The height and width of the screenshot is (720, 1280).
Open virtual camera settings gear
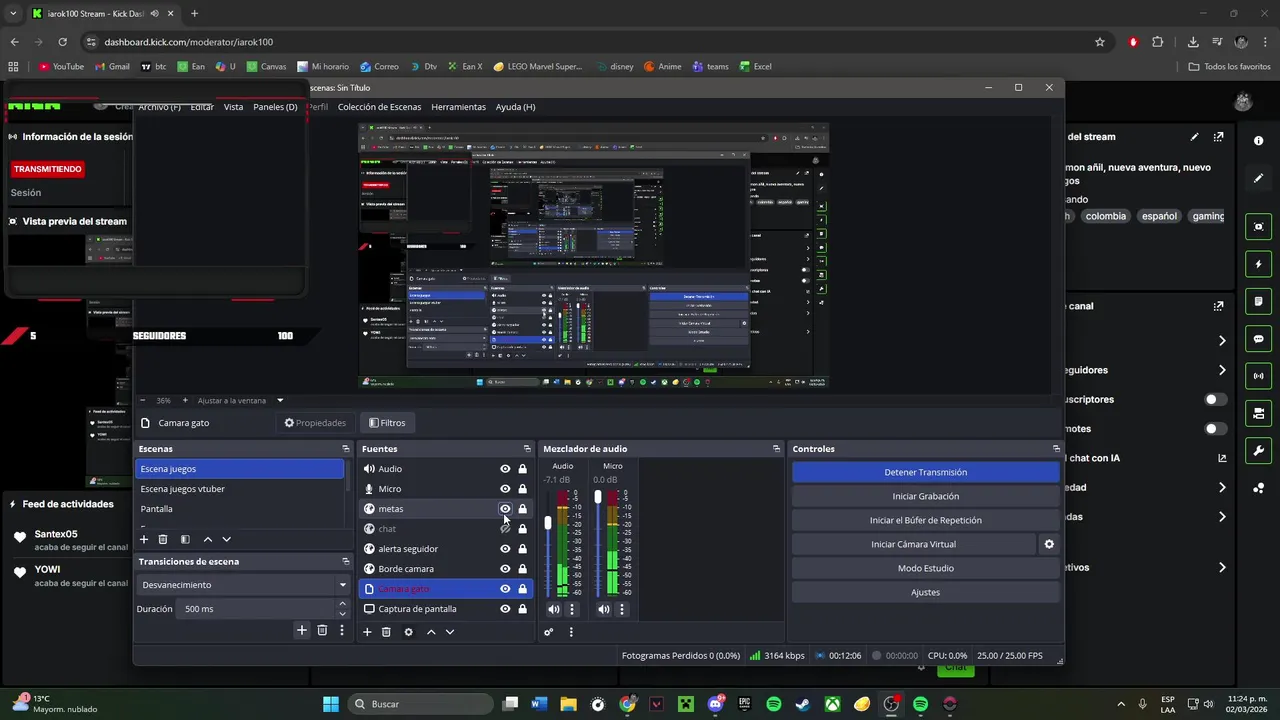coord(1049,544)
